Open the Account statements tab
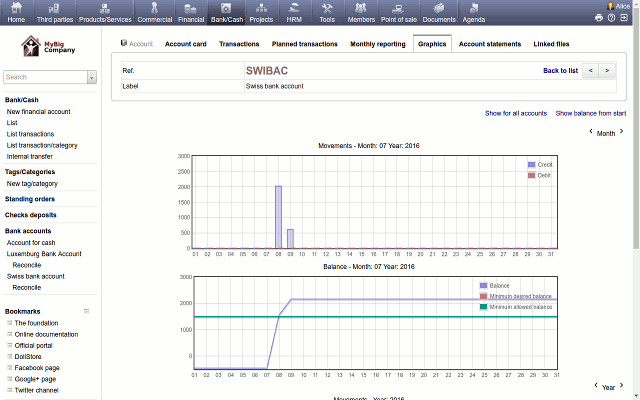 [x=490, y=44]
